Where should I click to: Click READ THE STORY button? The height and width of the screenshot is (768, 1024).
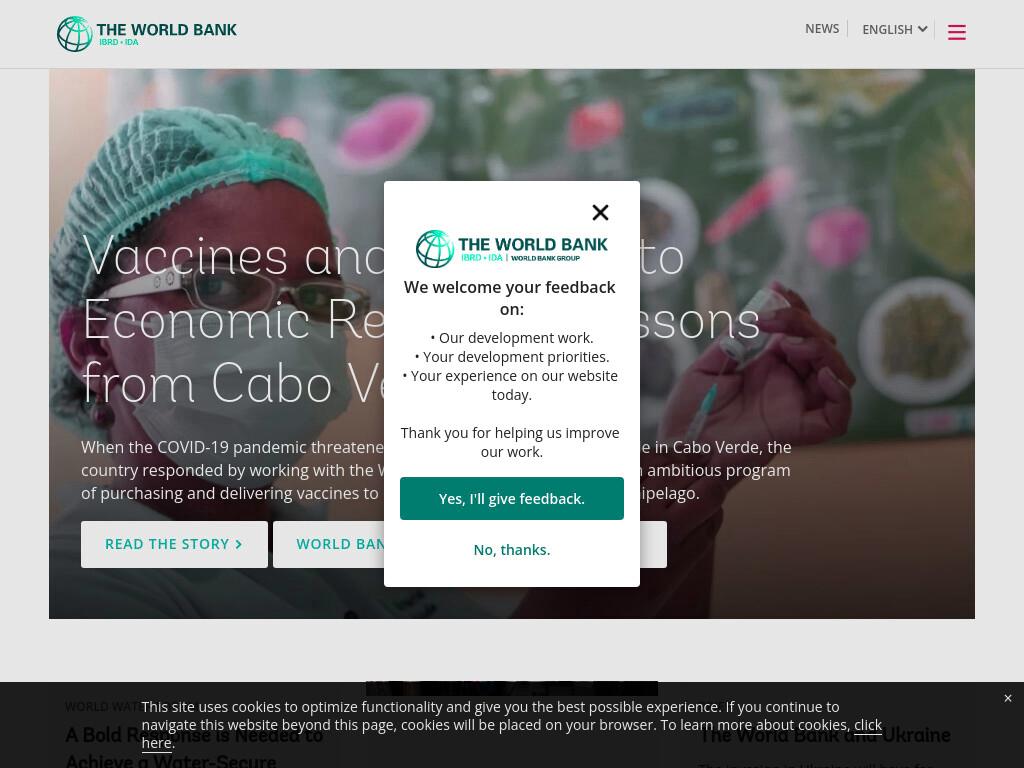[174, 544]
